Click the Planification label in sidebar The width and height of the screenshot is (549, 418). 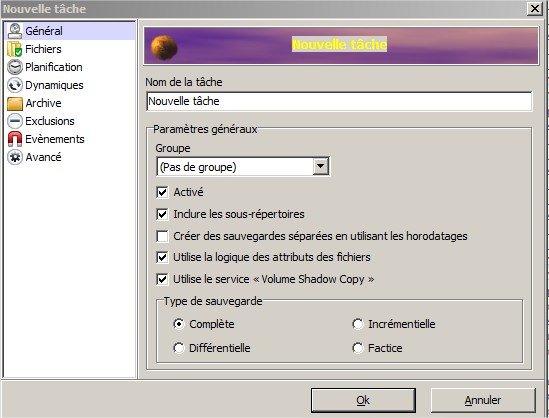click(x=54, y=67)
